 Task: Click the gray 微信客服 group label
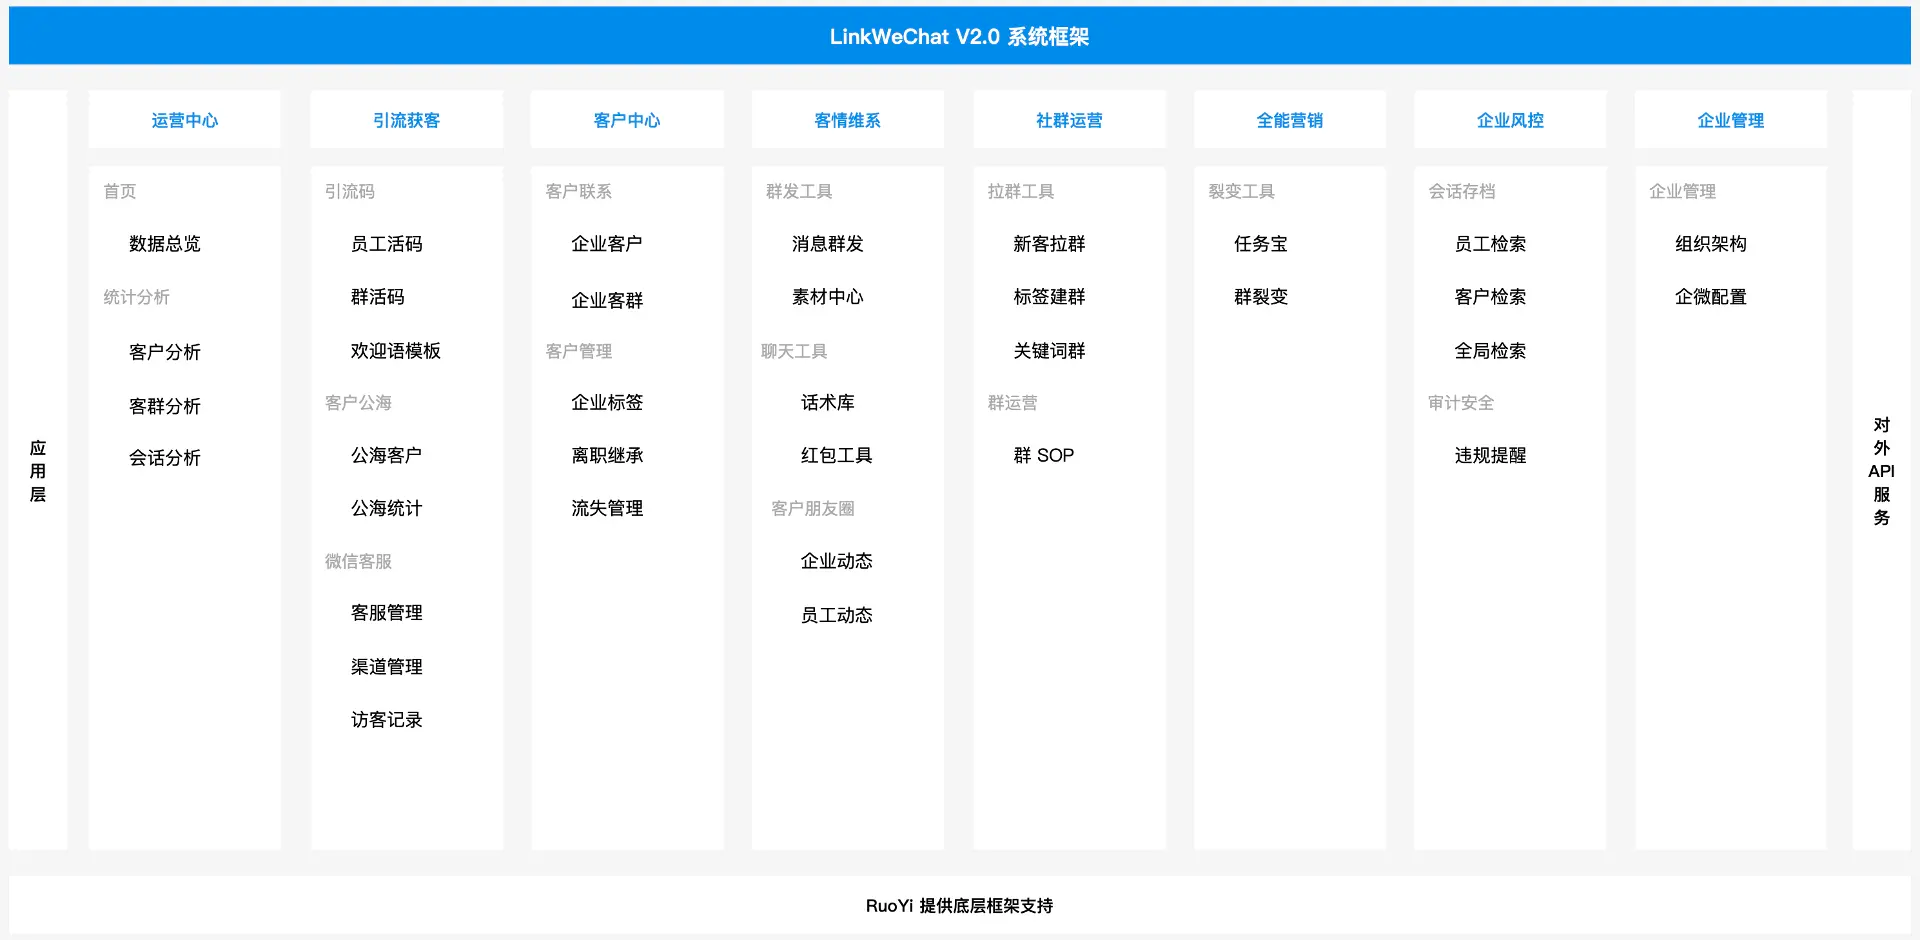click(358, 562)
